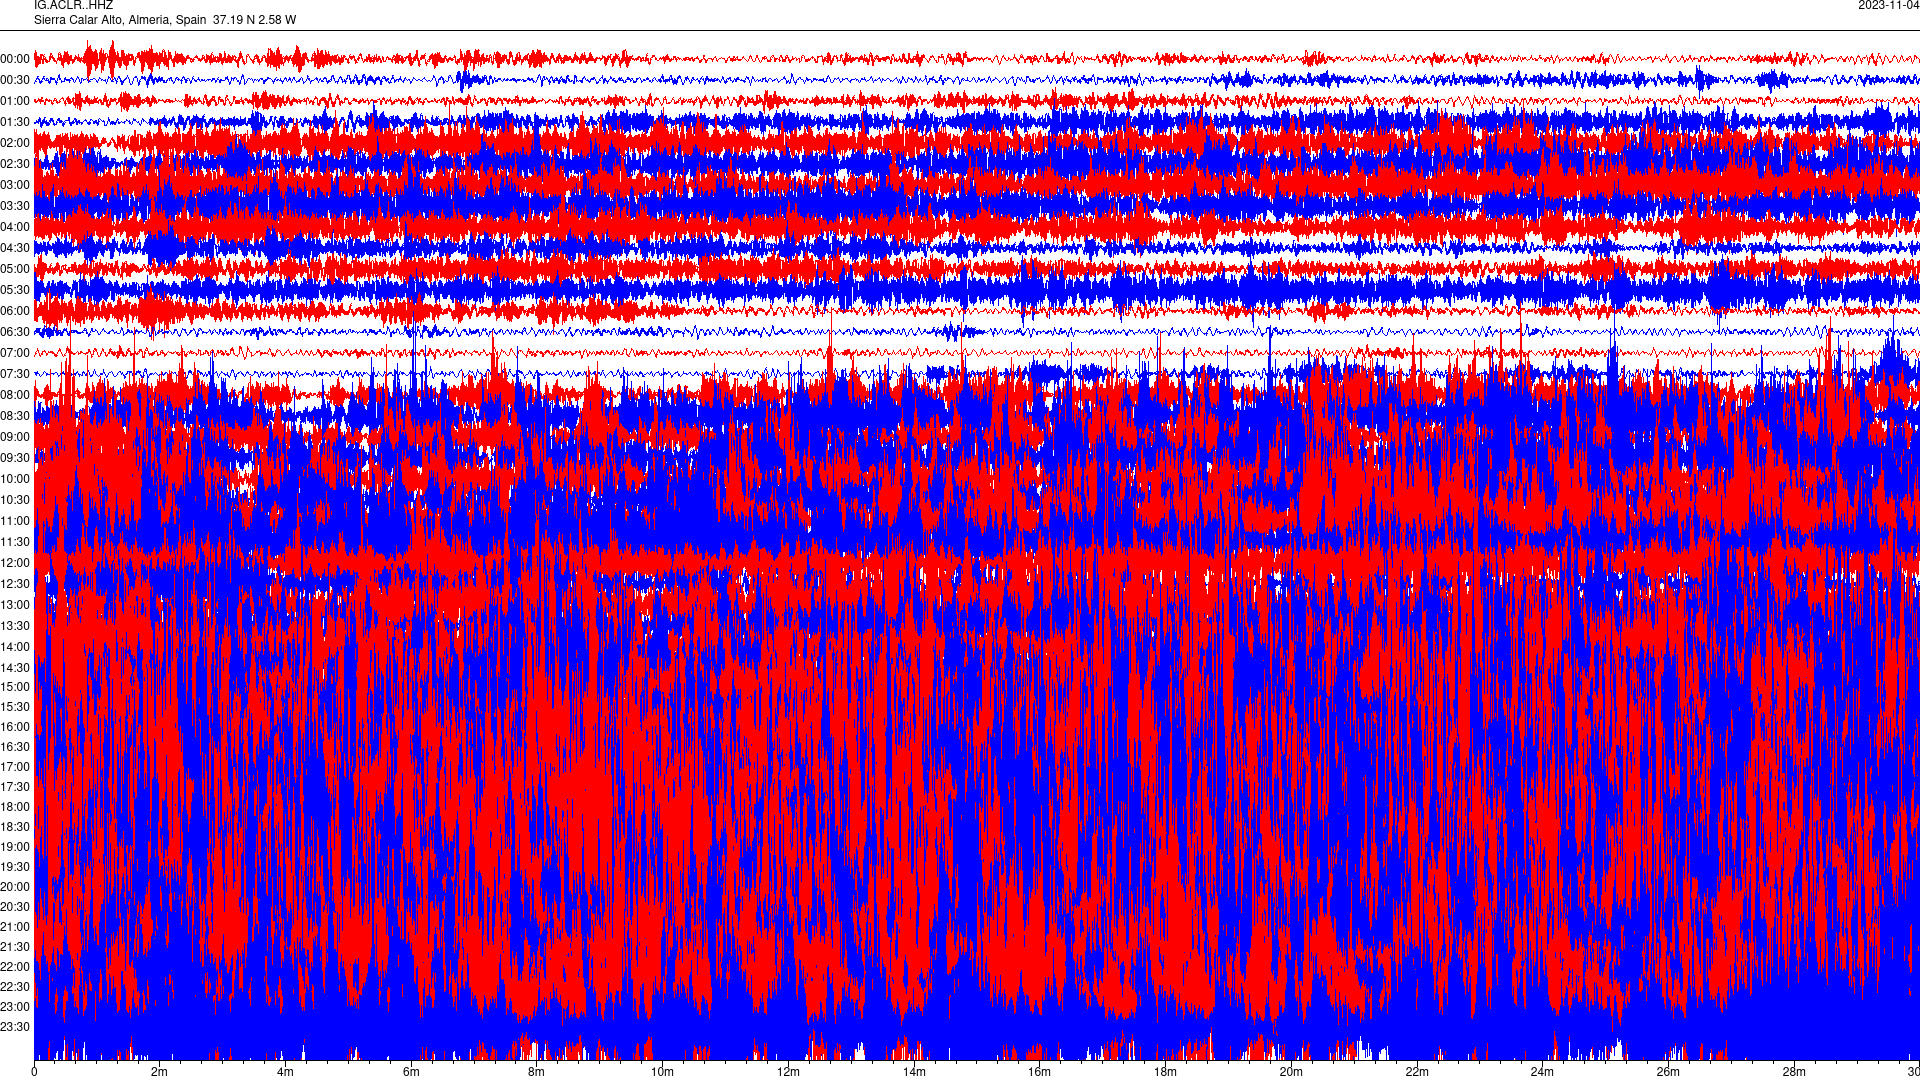1920x1080 pixels.
Task: Click the Sierra Calar Alto location caption
Action: tap(165, 20)
